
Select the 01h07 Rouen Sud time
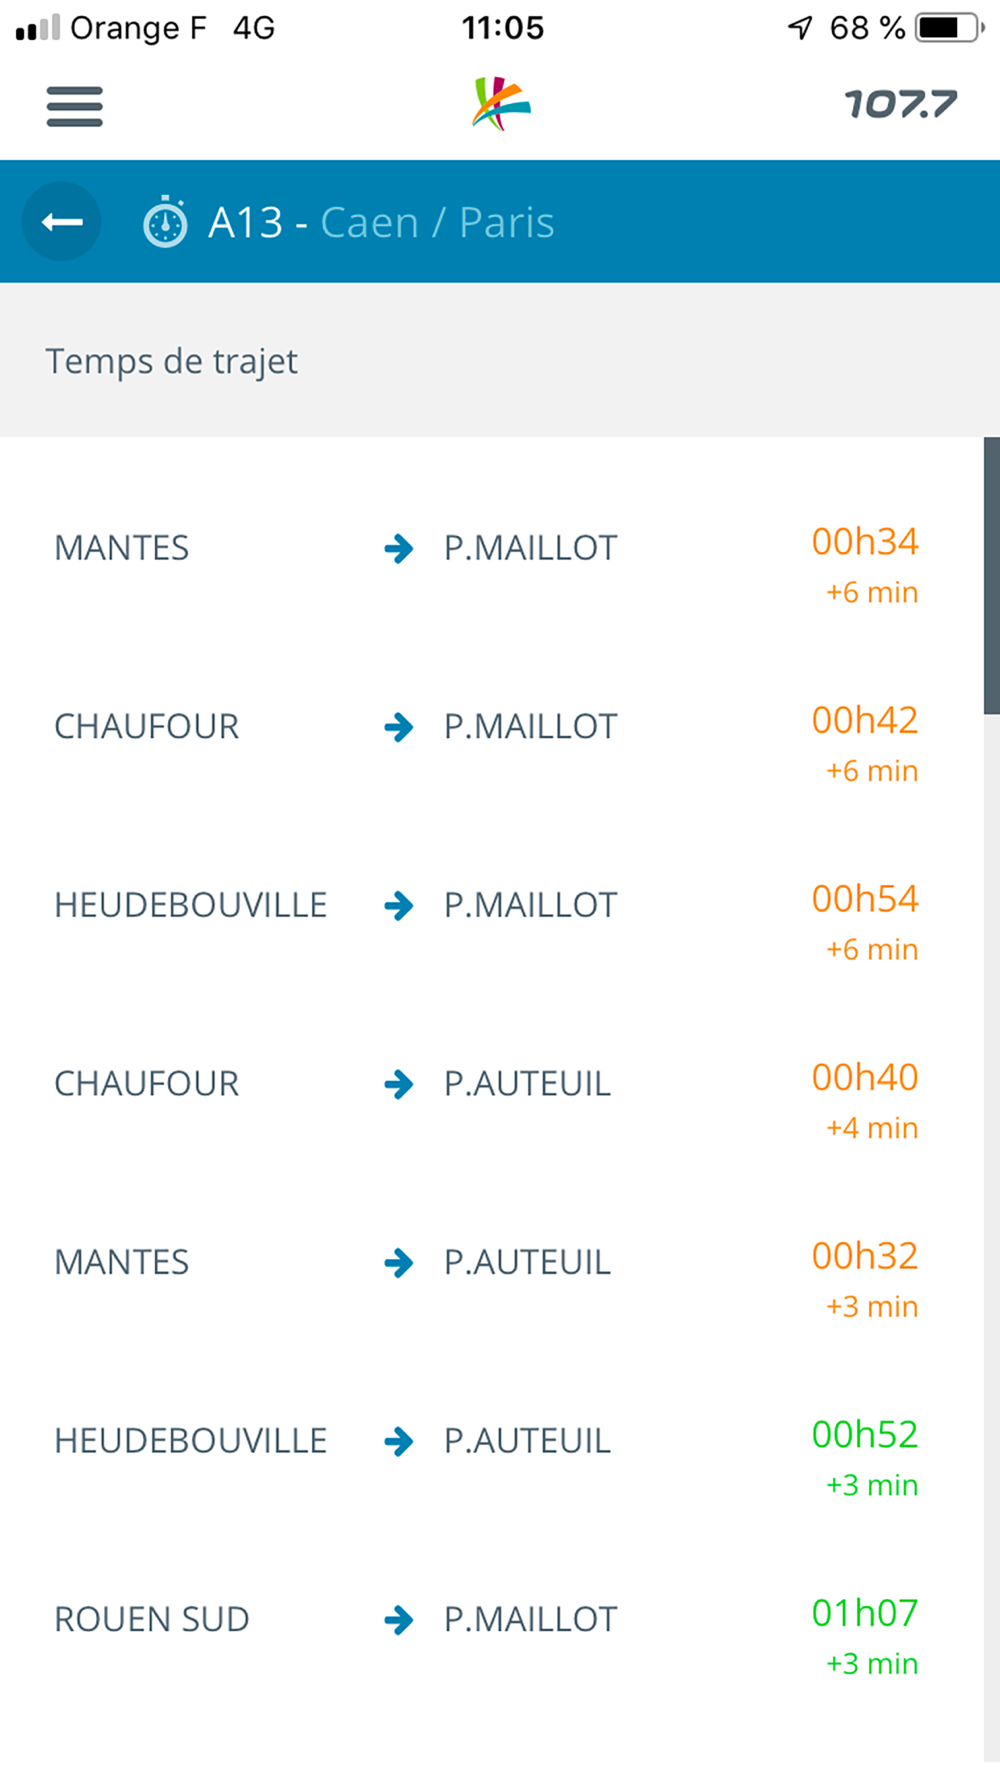coord(864,1613)
